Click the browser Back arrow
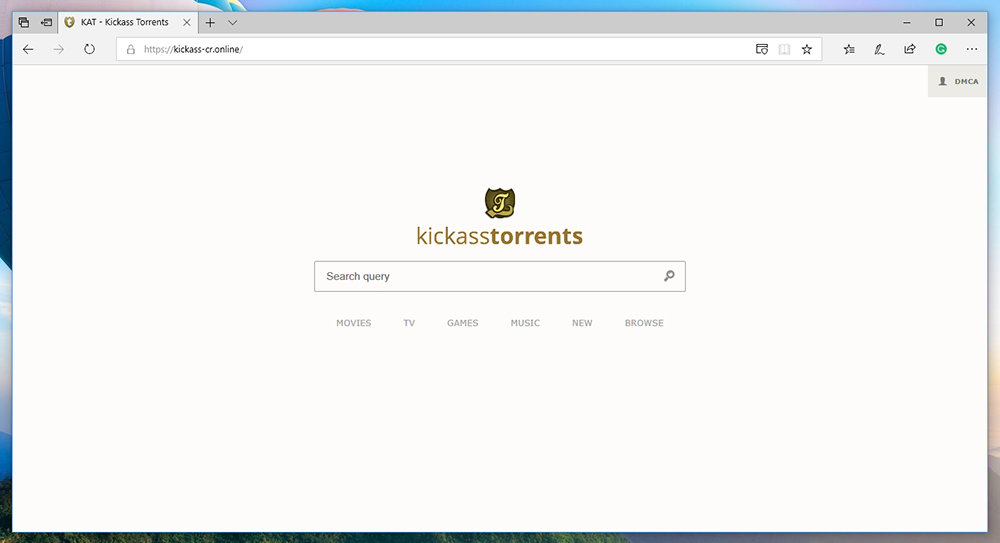Image resolution: width=1000 pixels, height=543 pixels. (28, 49)
